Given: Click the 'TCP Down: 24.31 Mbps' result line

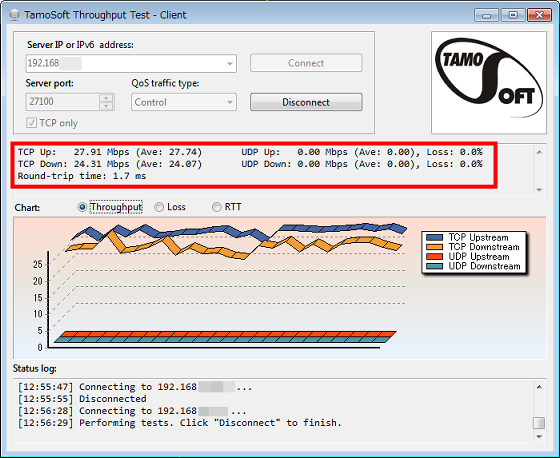Looking at the screenshot, I should coord(110,164).
